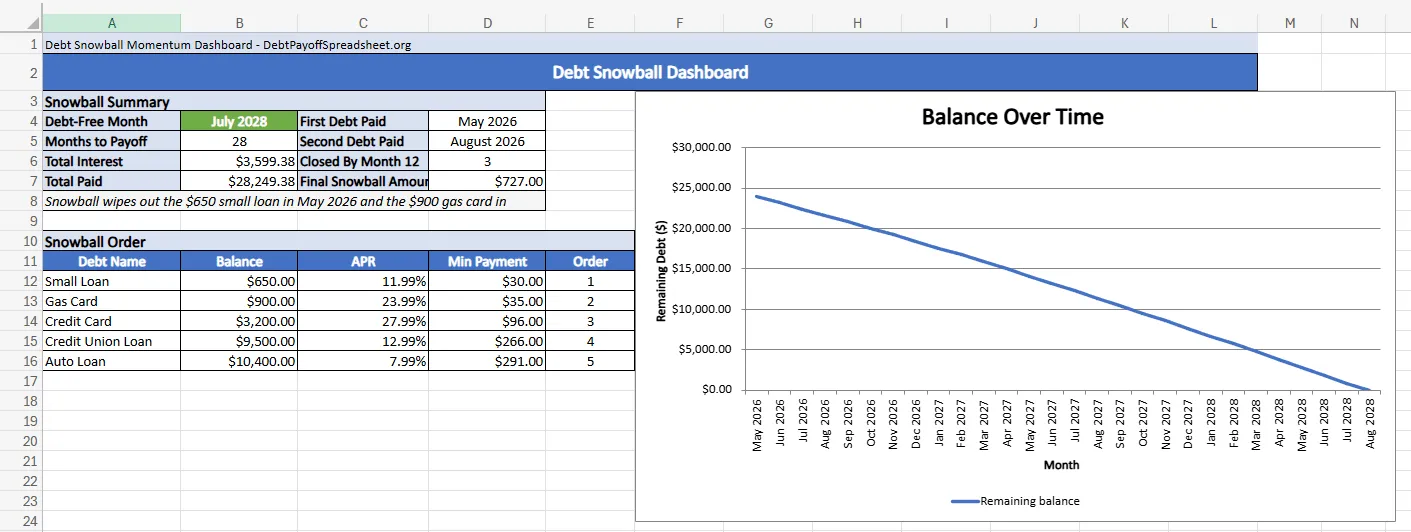Select the $291.00 minimum payment cell

pyautogui.click(x=487, y=361)
